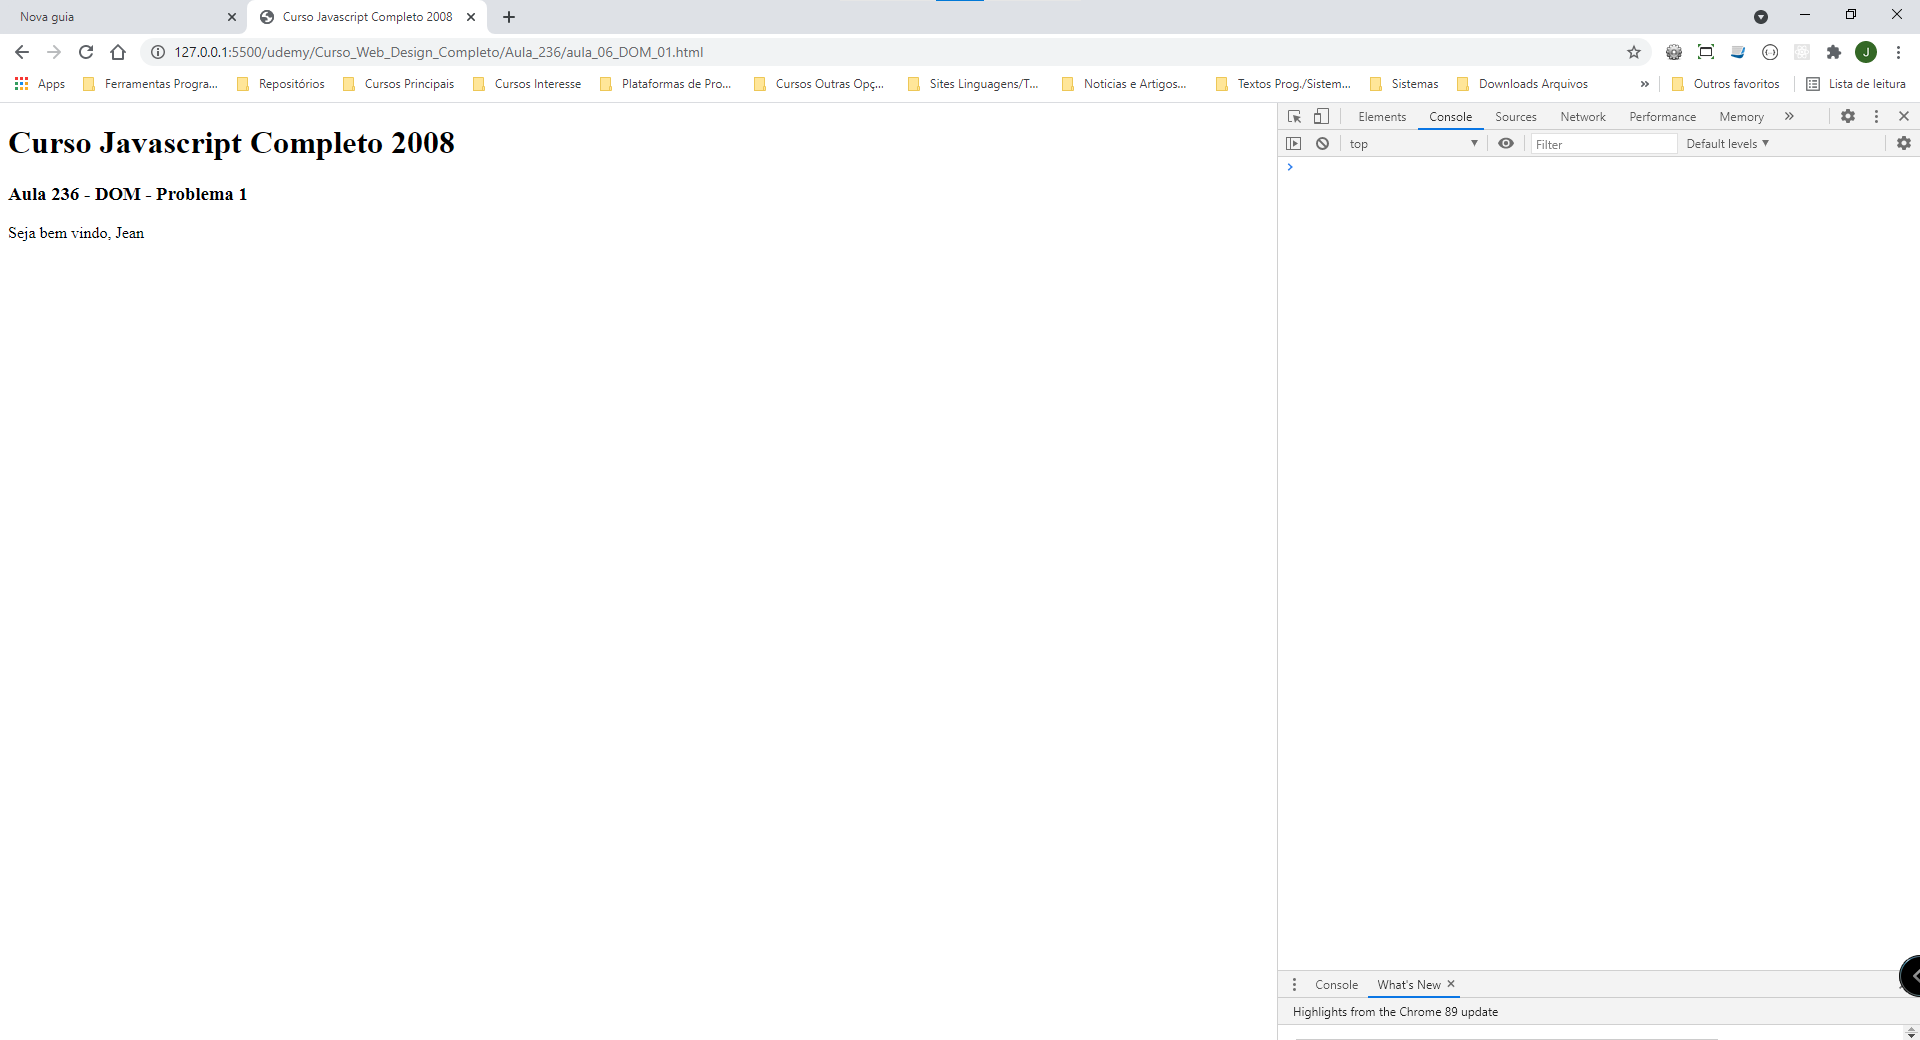Open the Downloads Arquivos bookmark folder
This screenshot has width=1920, height=1040.
click(1523, 84)
